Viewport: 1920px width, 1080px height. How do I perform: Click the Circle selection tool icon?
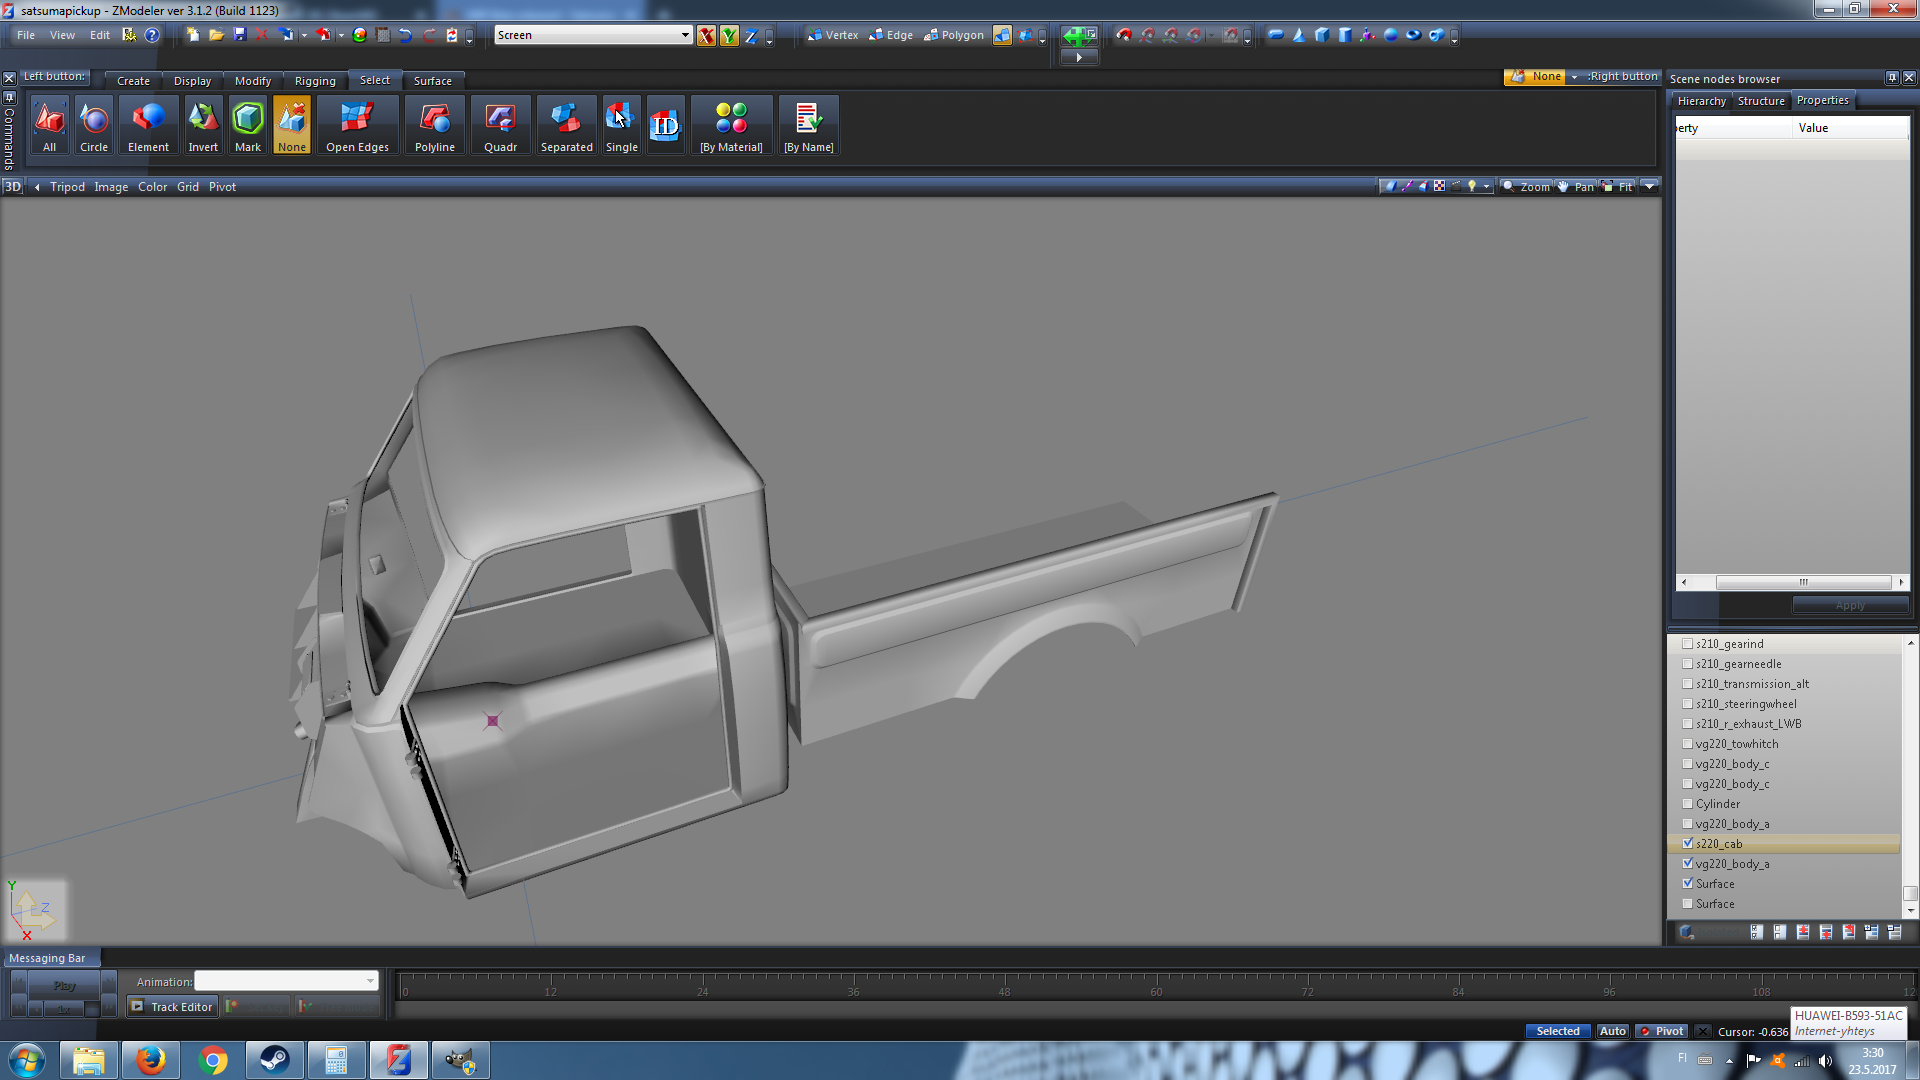tap(94, 126)
